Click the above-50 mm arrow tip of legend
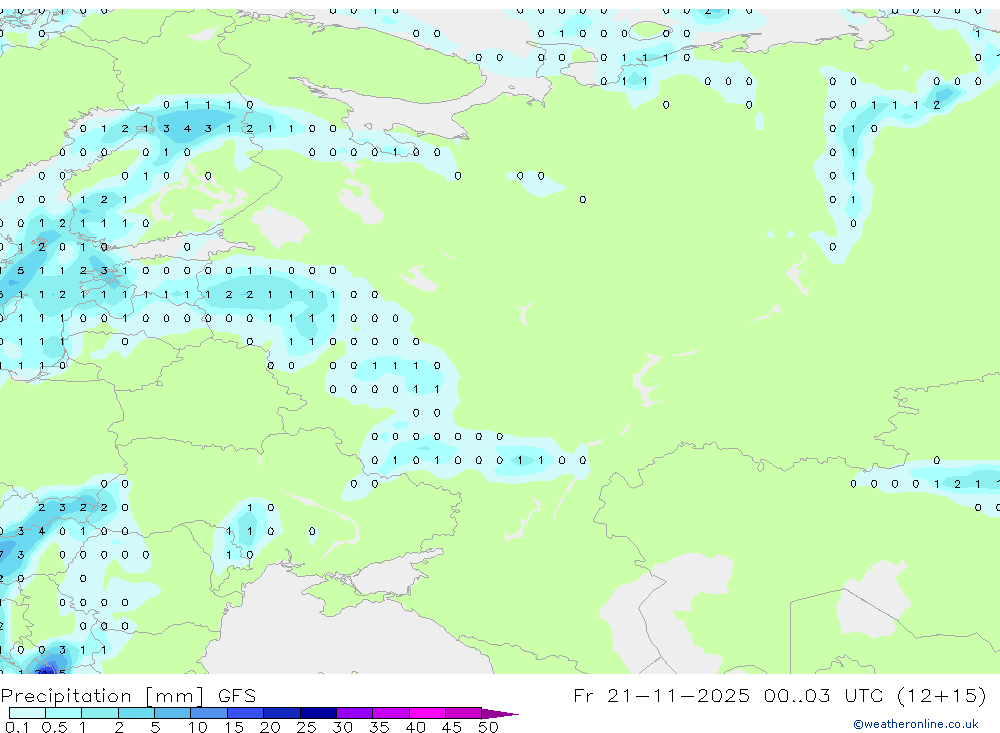 click(x=499, y=714)
